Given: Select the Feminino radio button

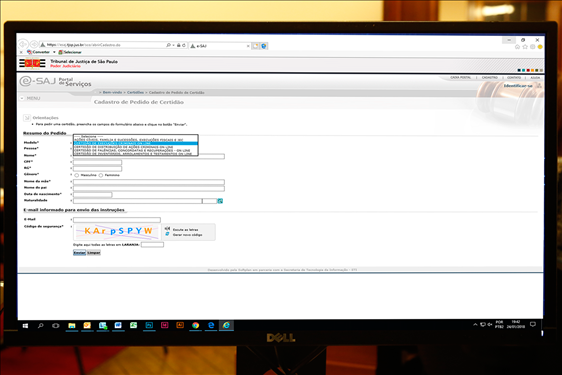Looking at the screenshot, I should 101,175.
